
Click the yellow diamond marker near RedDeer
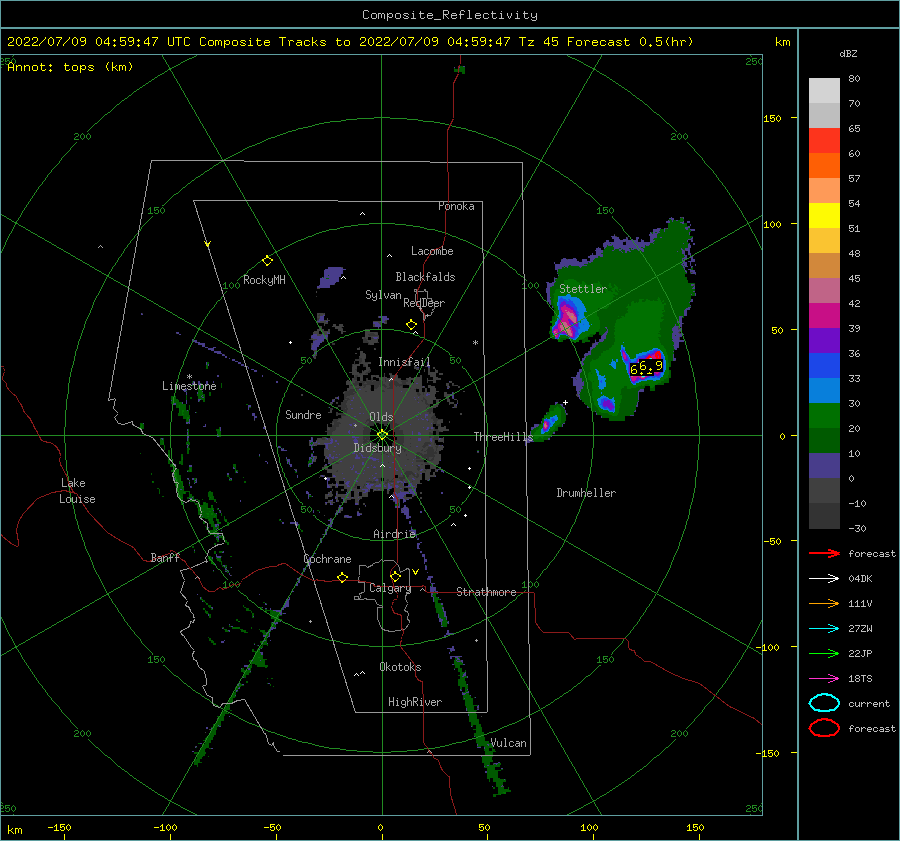[411, 325]
